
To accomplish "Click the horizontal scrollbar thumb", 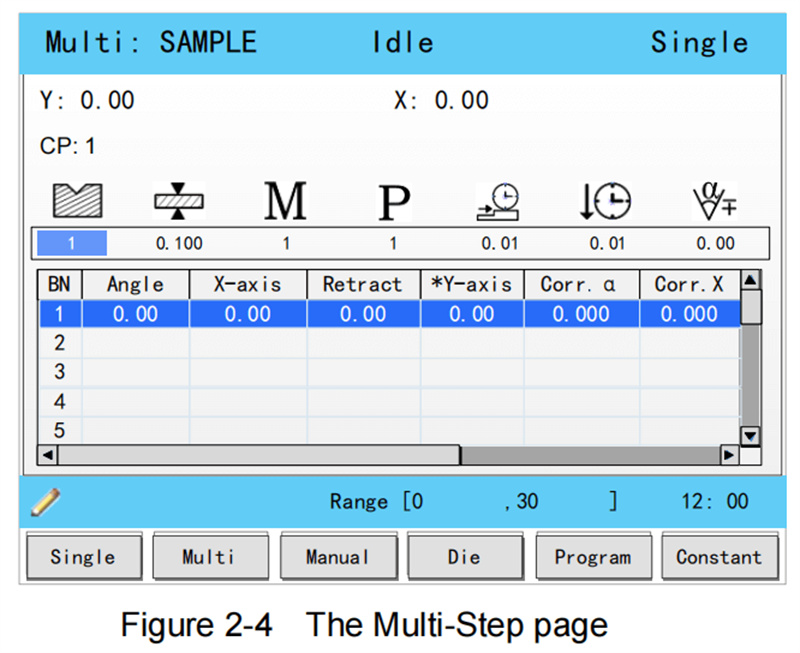I will point(259,455).
